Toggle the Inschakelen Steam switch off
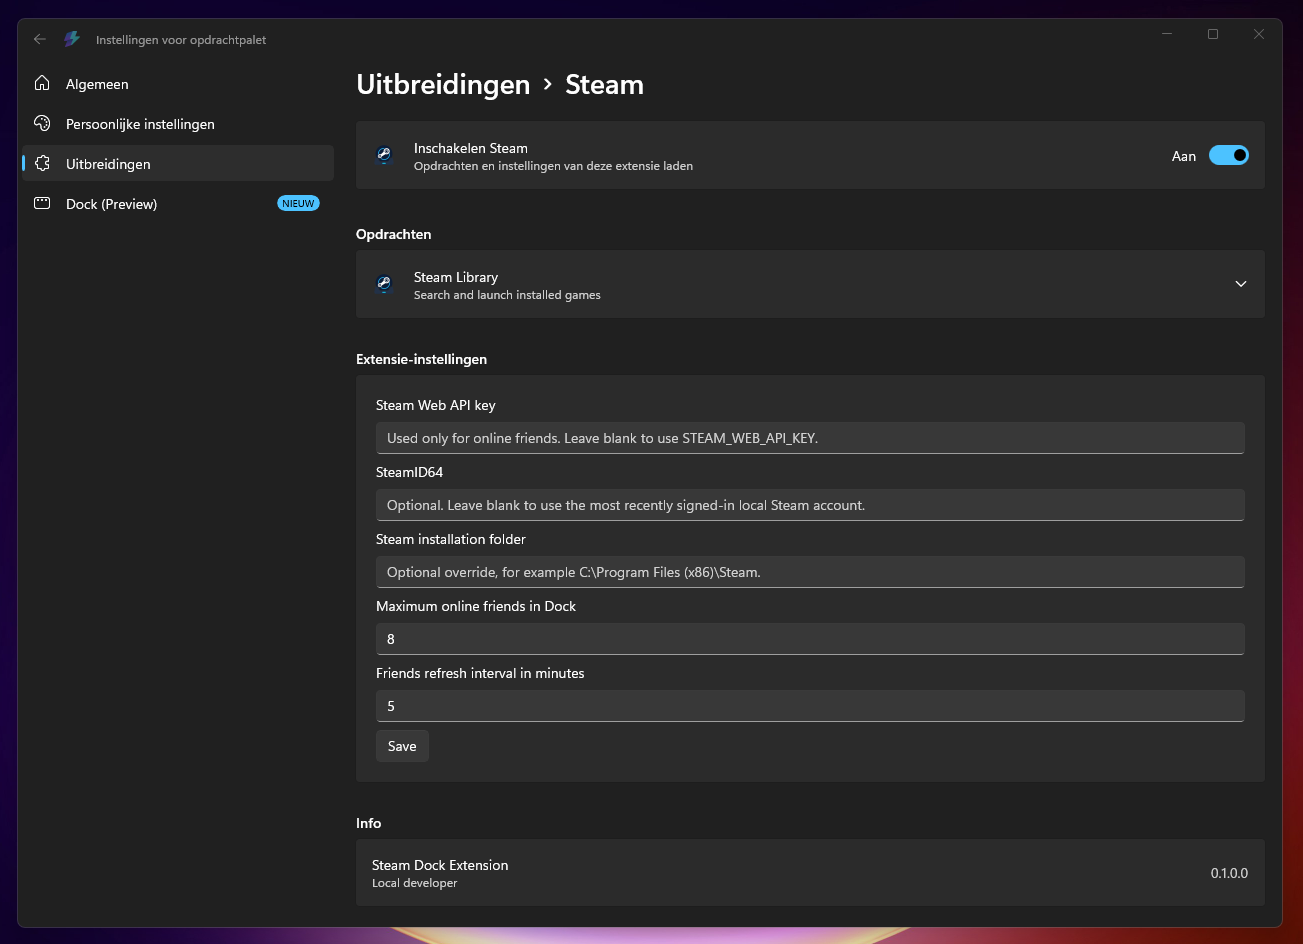Image resolution: width=1303 pixels, height=944 pixels. point(1229,155)
